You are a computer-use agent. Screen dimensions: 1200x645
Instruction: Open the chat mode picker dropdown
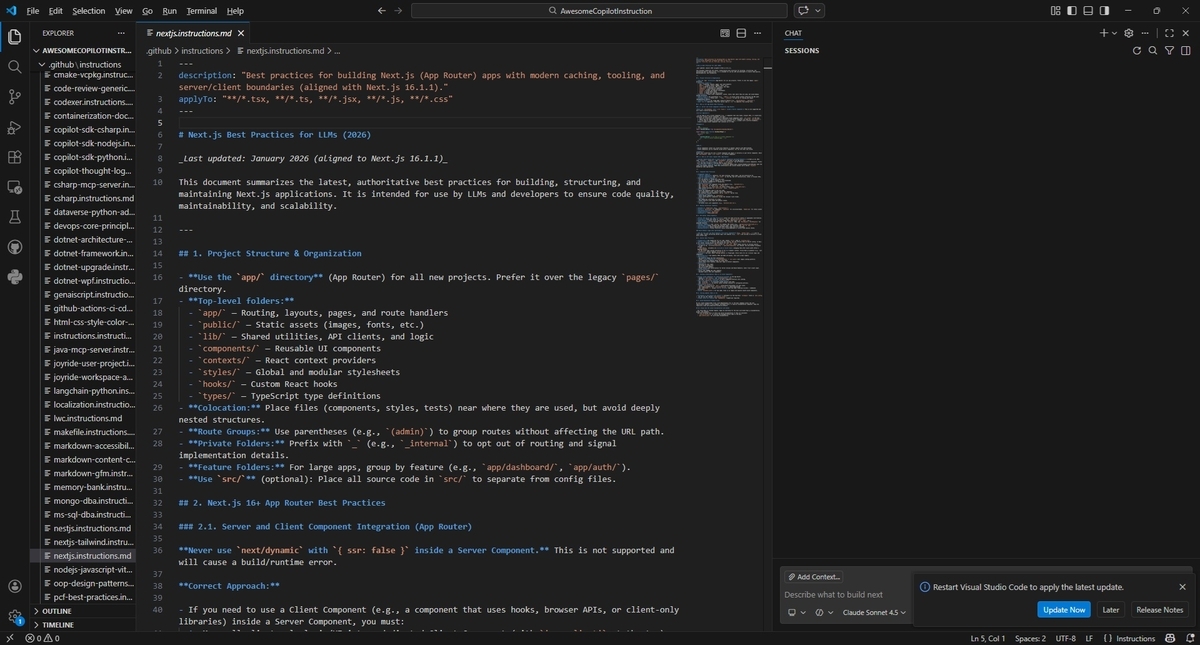(823, 613)
